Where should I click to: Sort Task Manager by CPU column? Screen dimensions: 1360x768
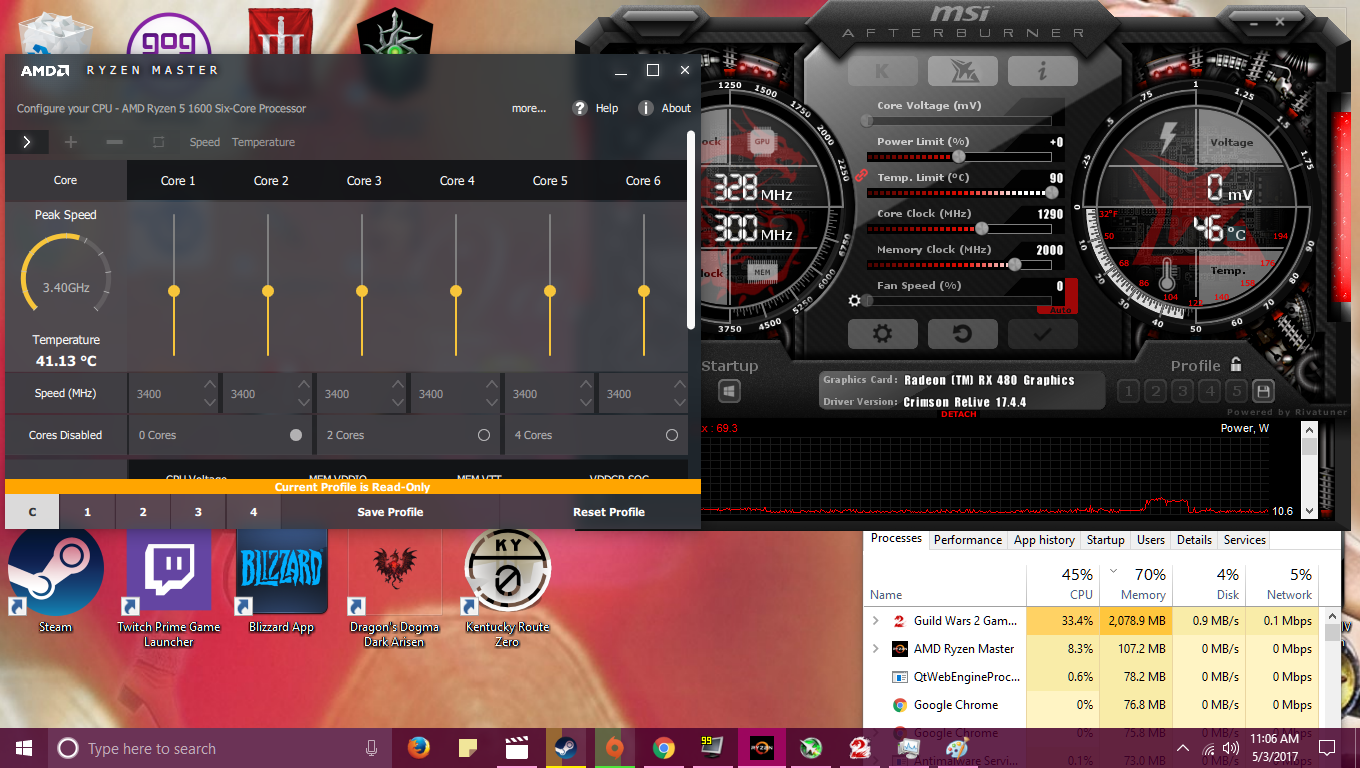1063,584
